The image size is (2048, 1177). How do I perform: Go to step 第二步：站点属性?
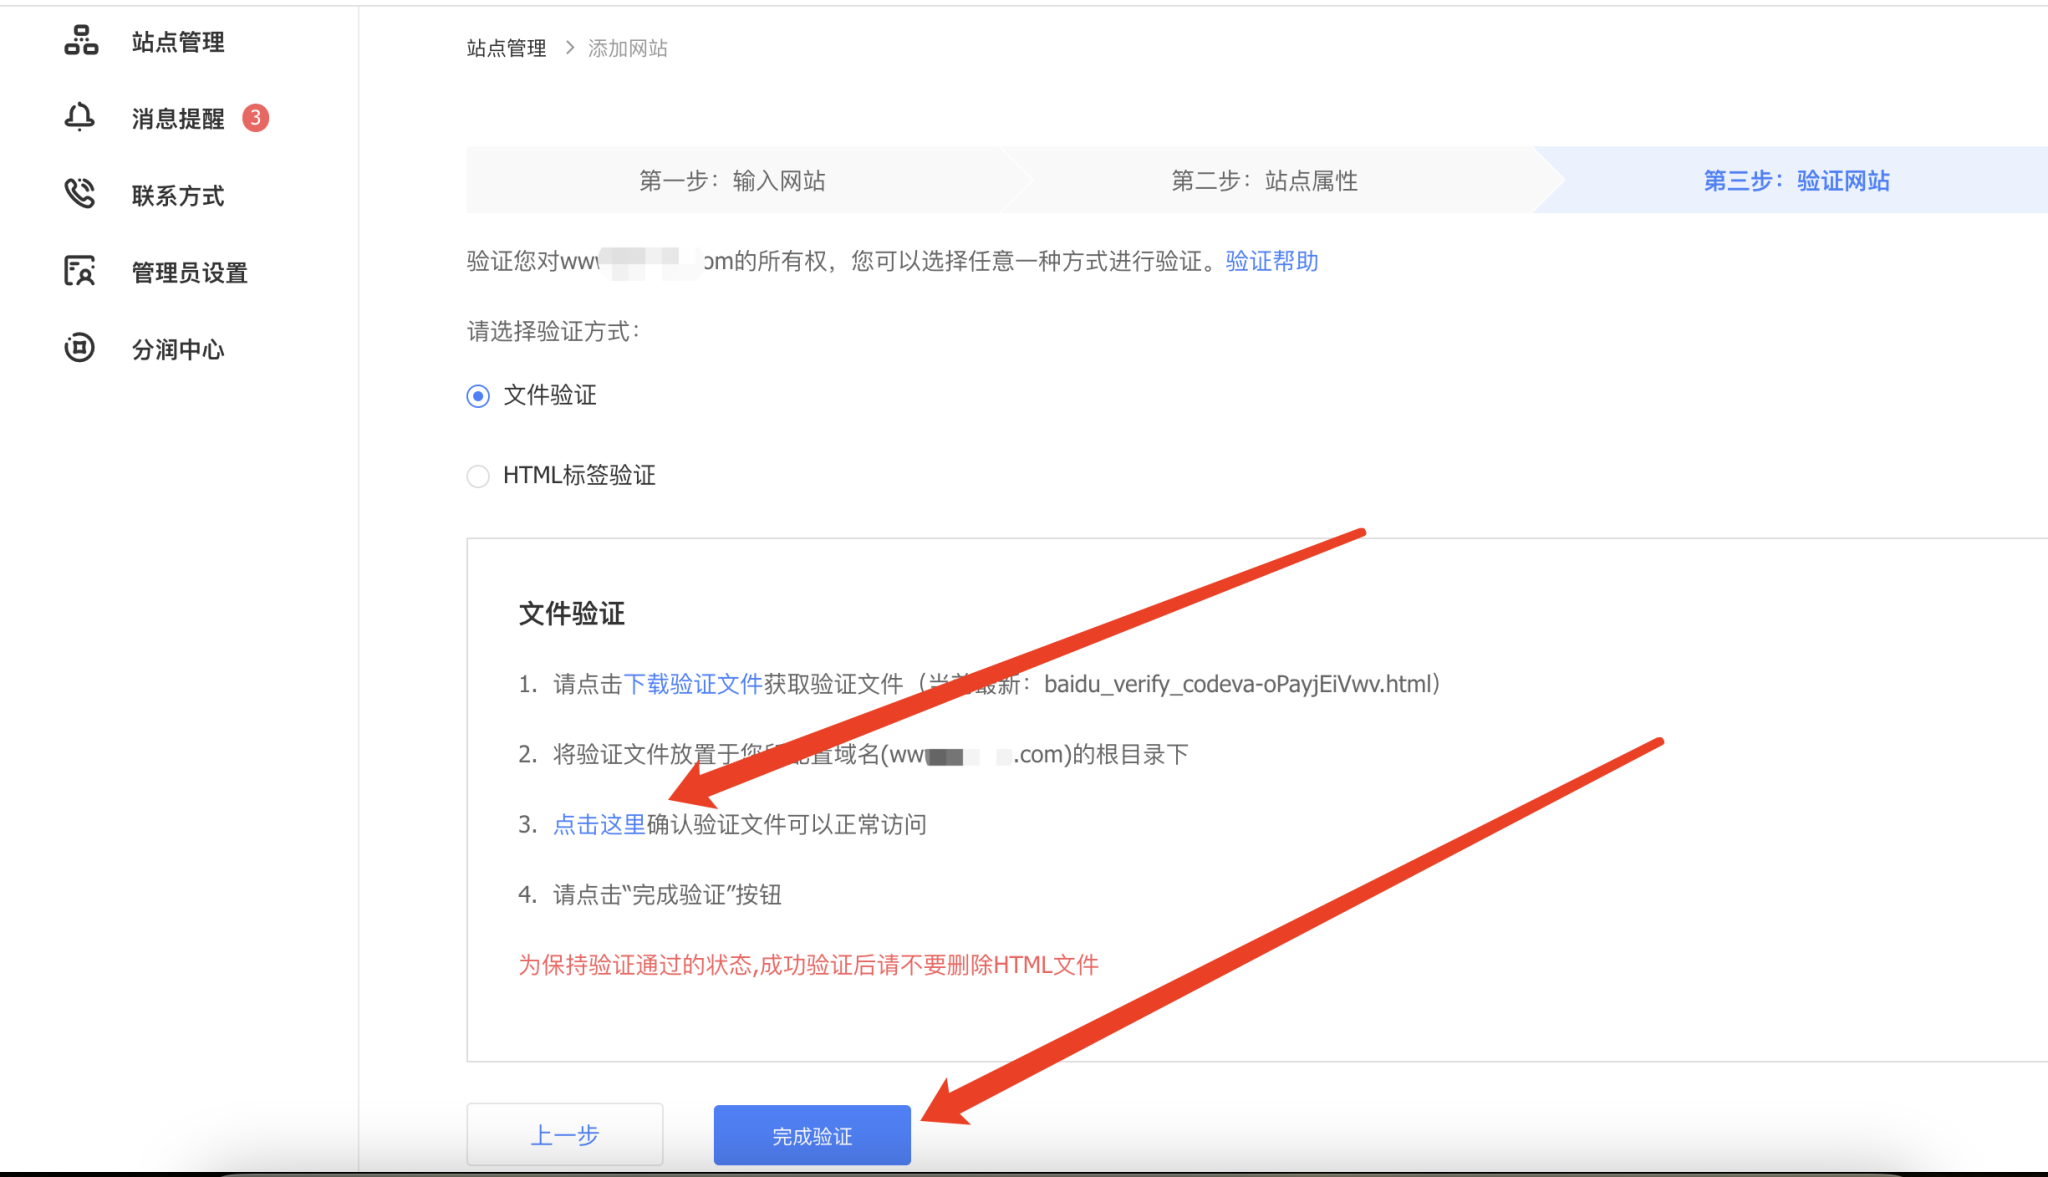click(x=1264, y=181)
